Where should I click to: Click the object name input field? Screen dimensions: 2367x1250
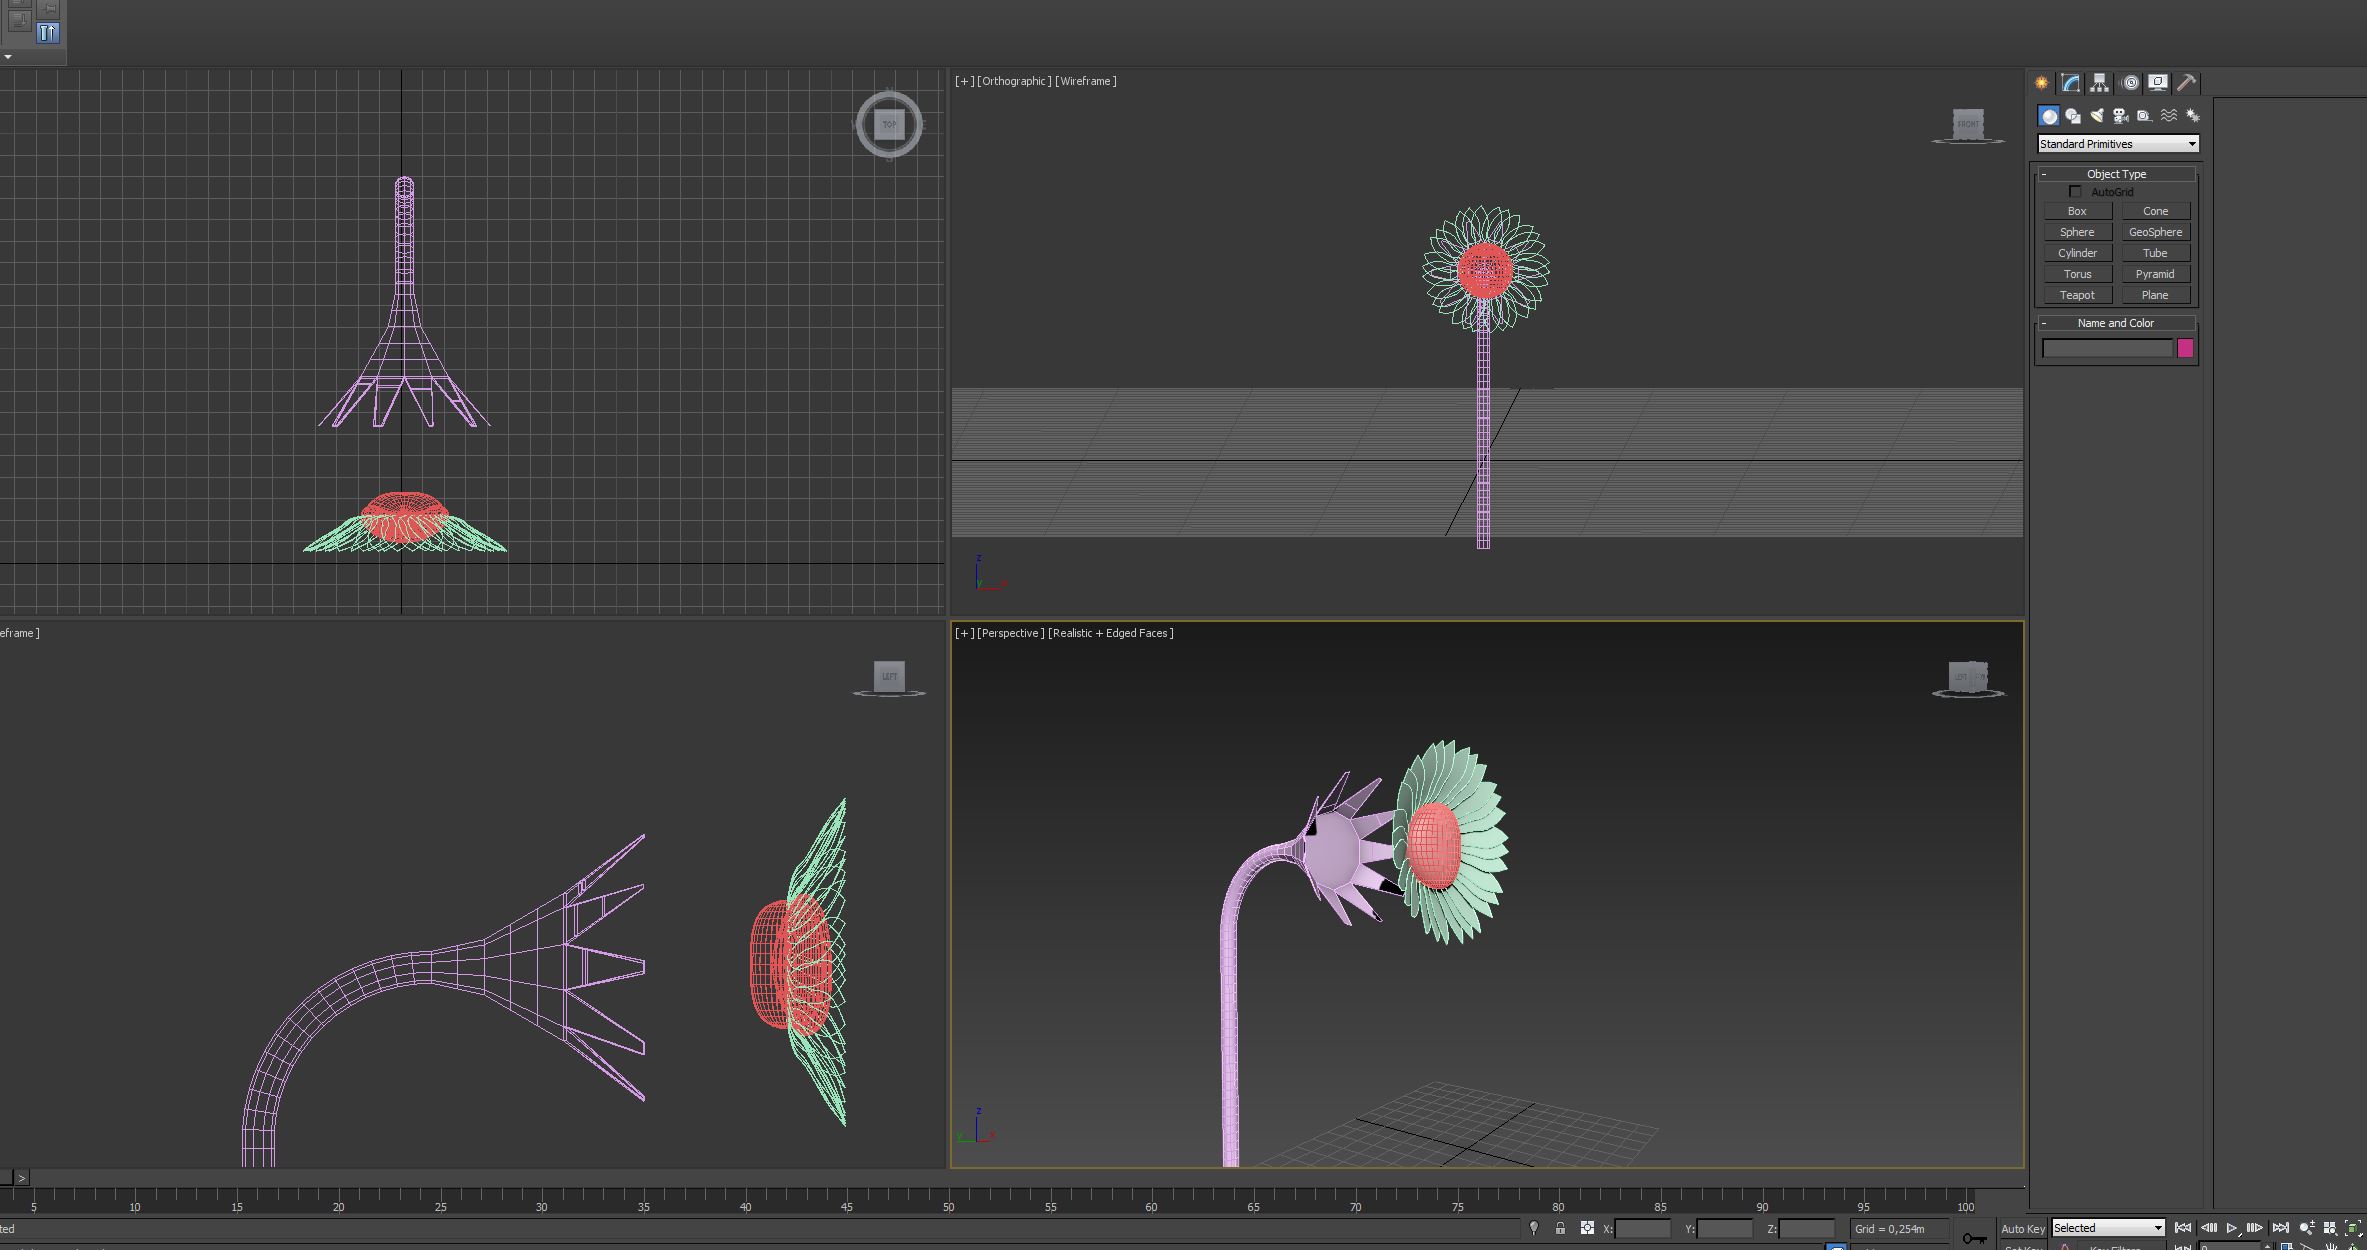(x=2106, y=348)
